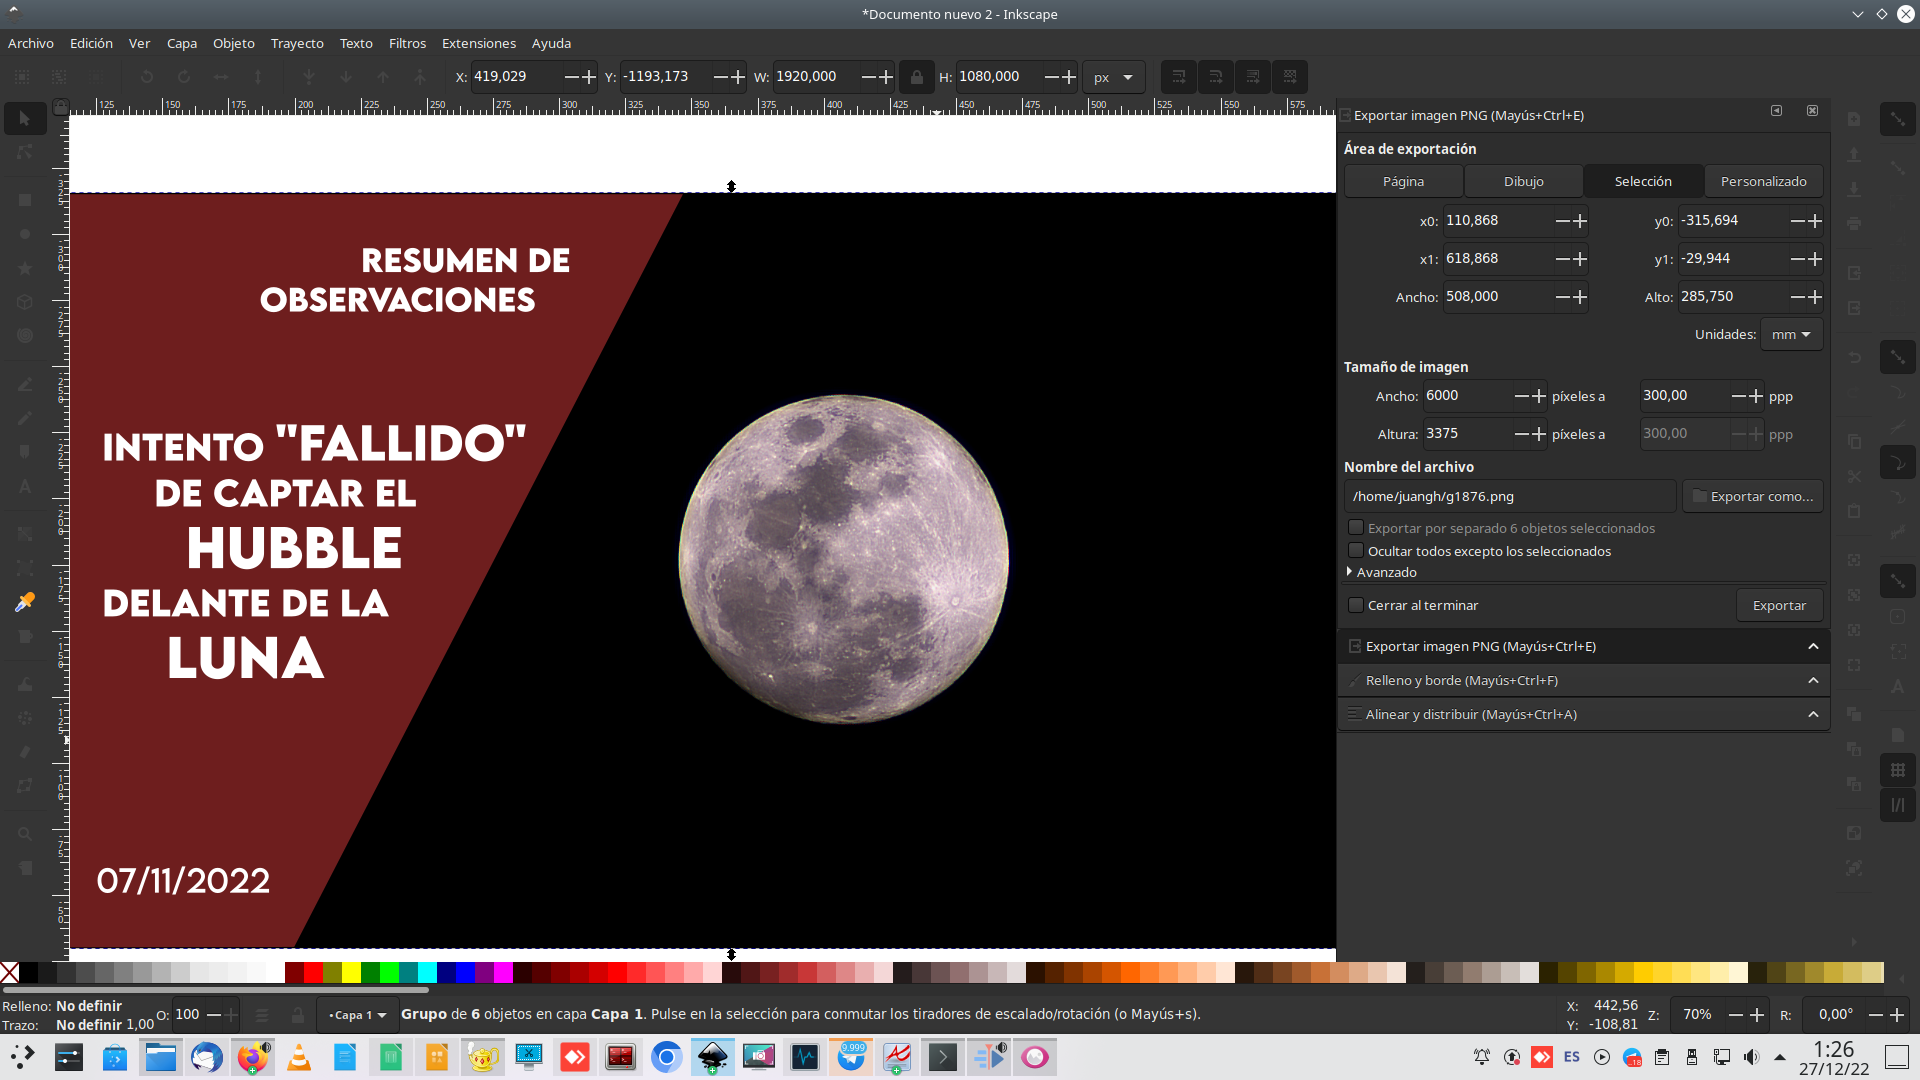
Task: Select the Pencil freehand tool
Action: (25, 384)
